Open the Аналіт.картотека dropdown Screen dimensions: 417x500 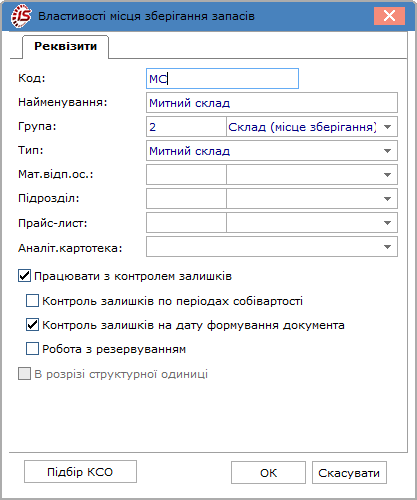[387, 247]
